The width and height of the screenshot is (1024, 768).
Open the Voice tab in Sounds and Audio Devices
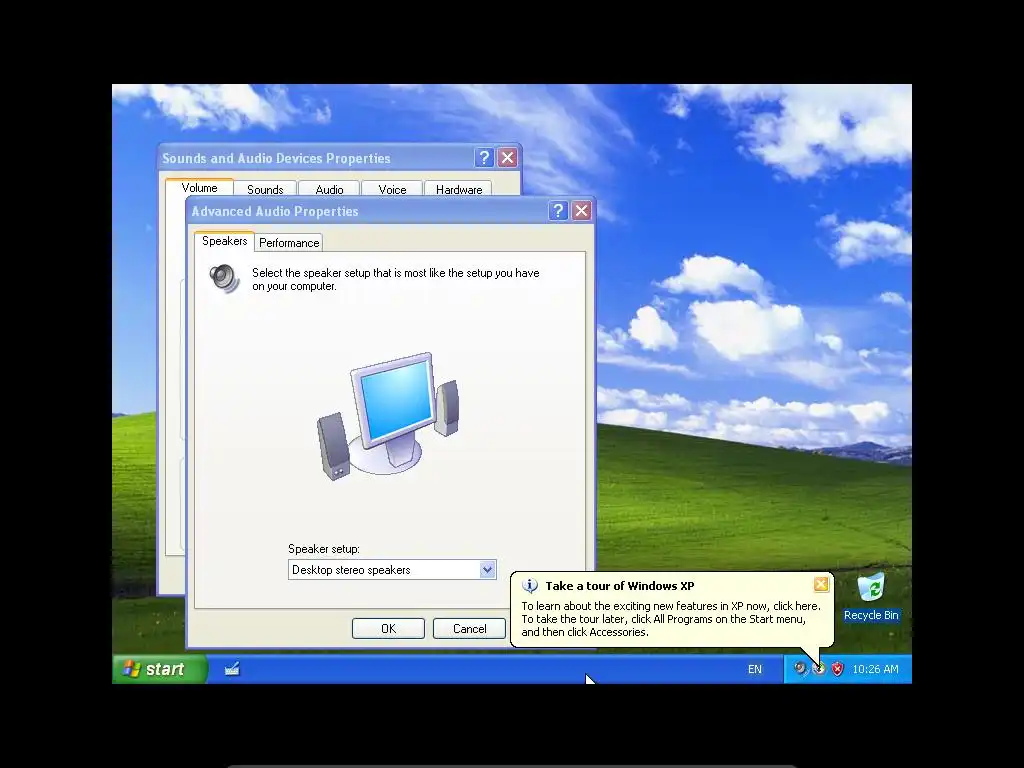(x=392, y=189)
